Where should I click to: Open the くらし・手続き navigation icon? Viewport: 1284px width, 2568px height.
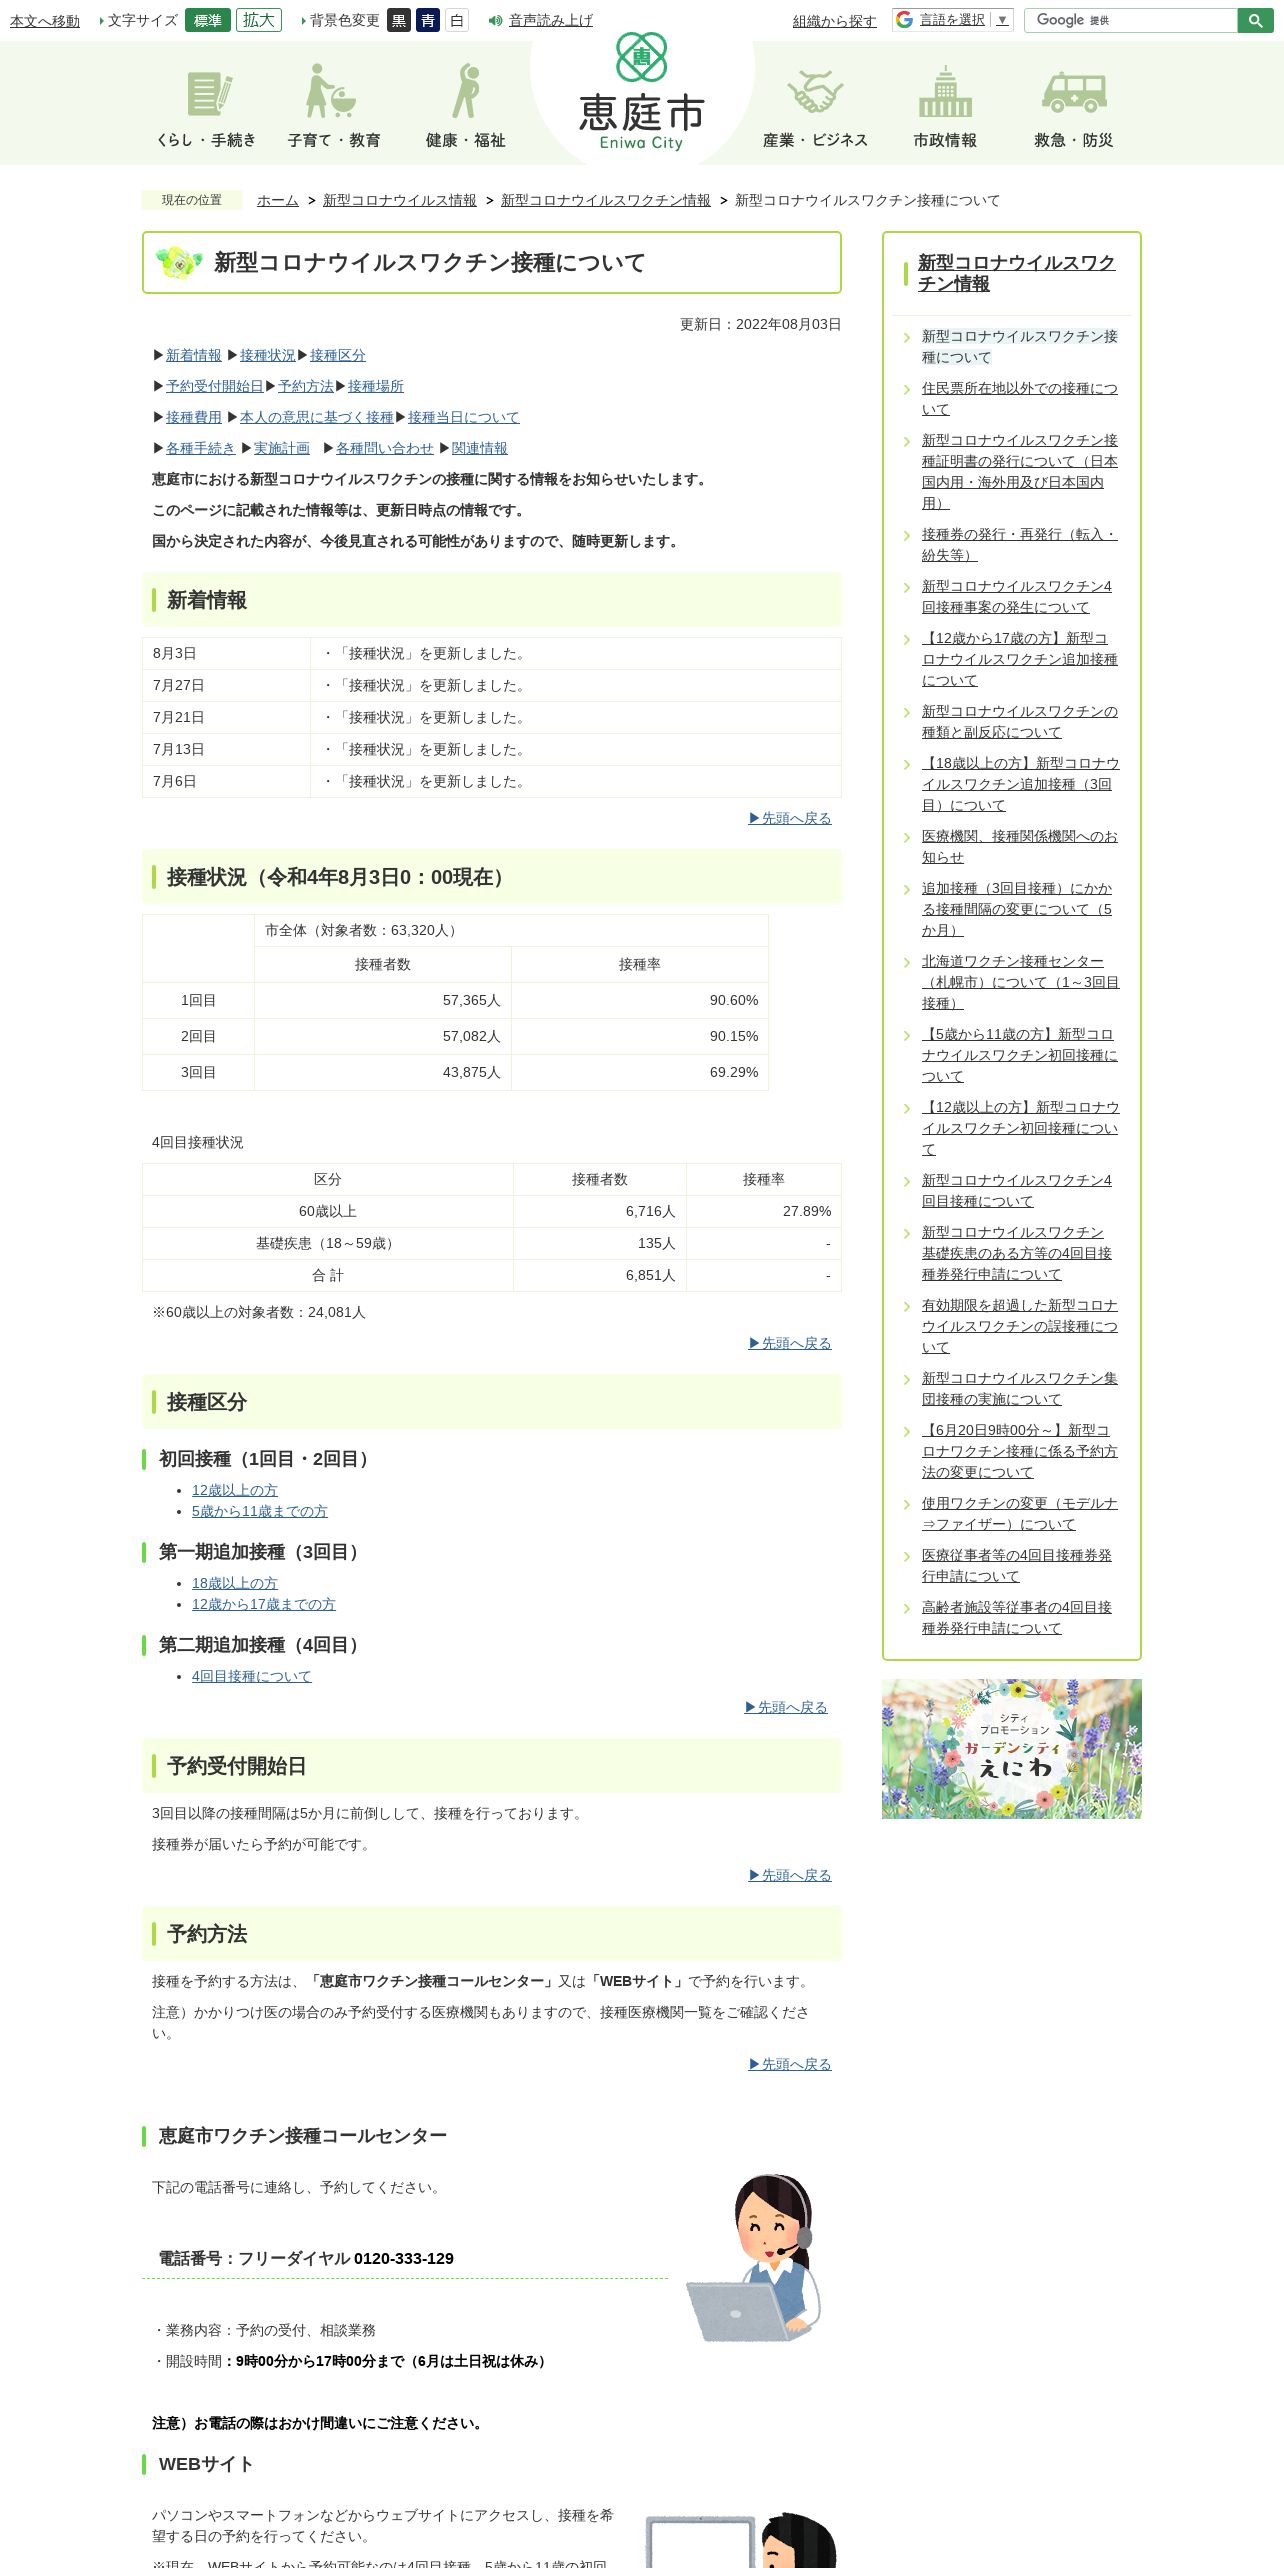[206, 108]
